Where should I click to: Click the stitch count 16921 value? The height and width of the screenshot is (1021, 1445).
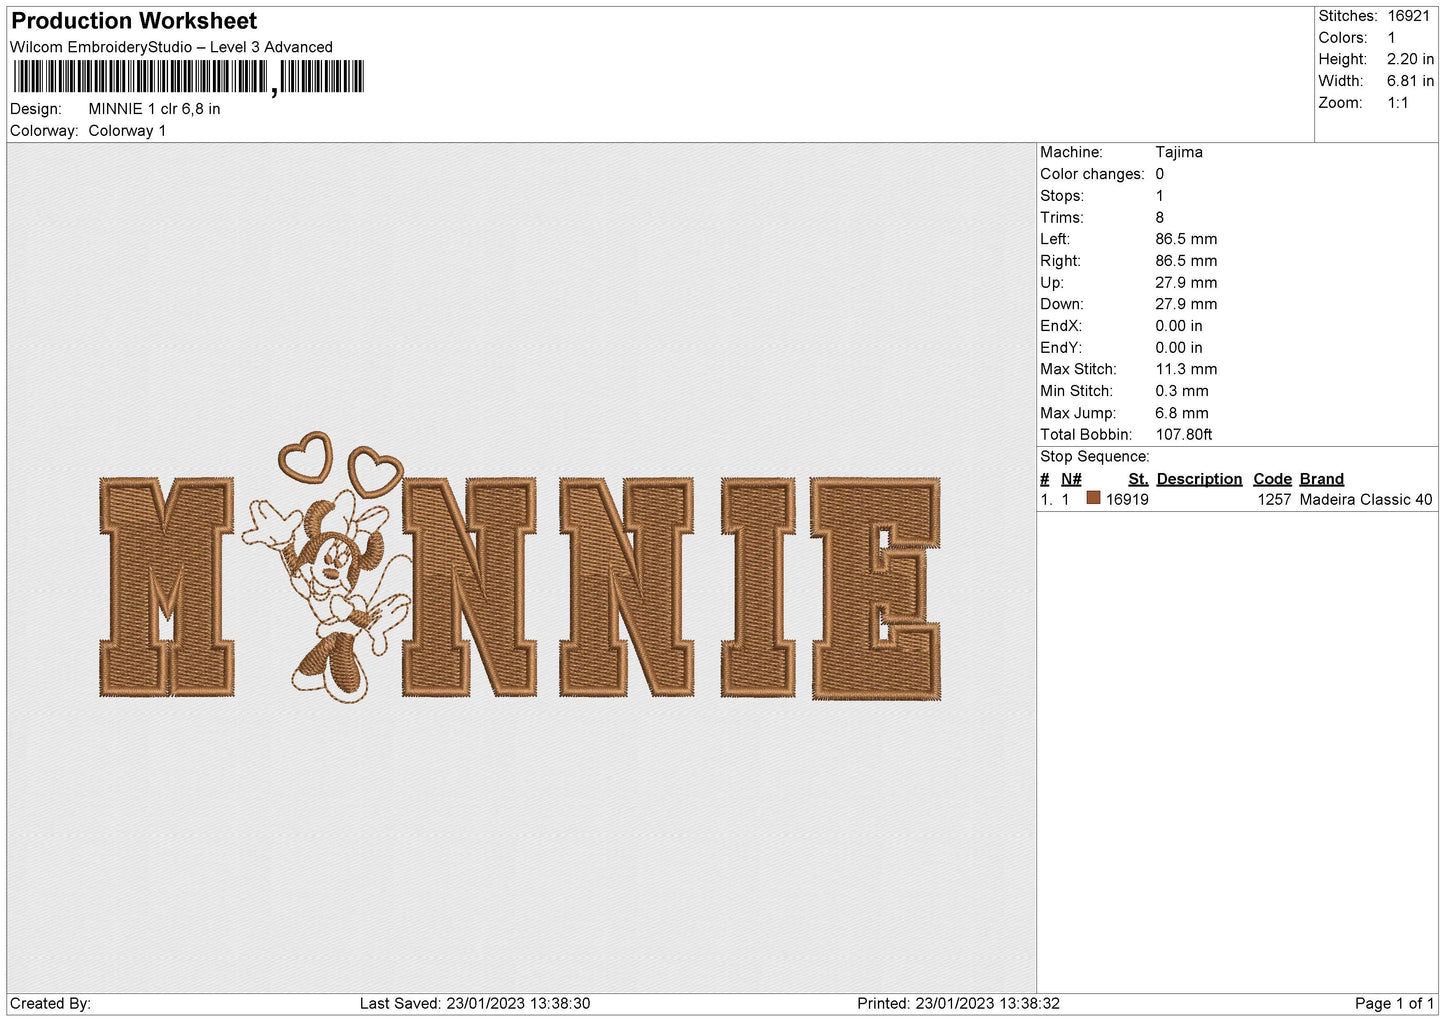[1407, 16]
